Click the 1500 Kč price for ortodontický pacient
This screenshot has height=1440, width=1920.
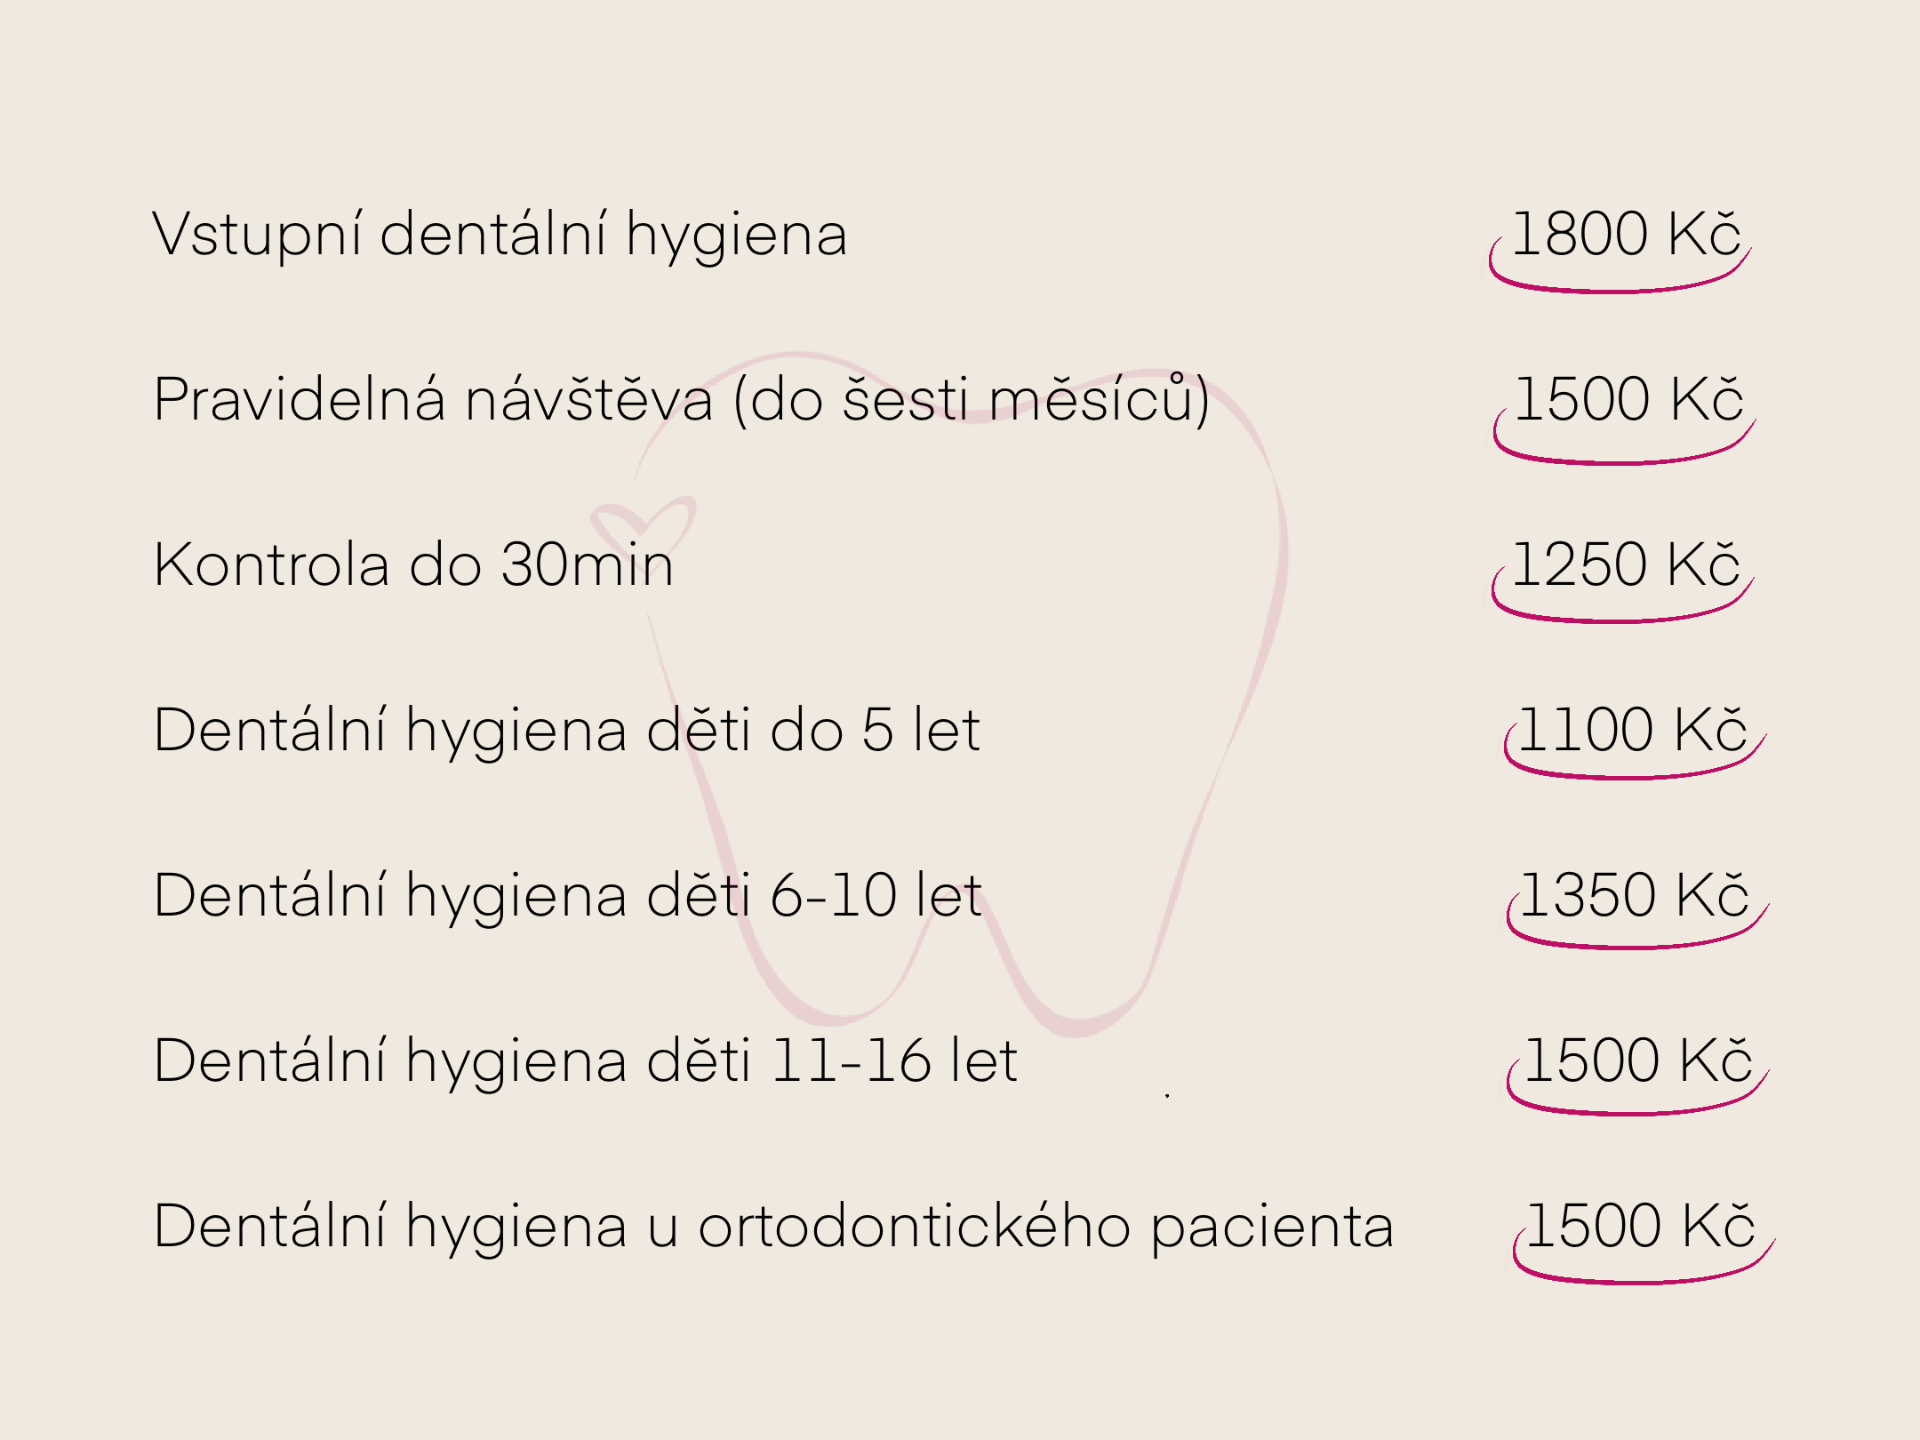click(1640, 1226)
